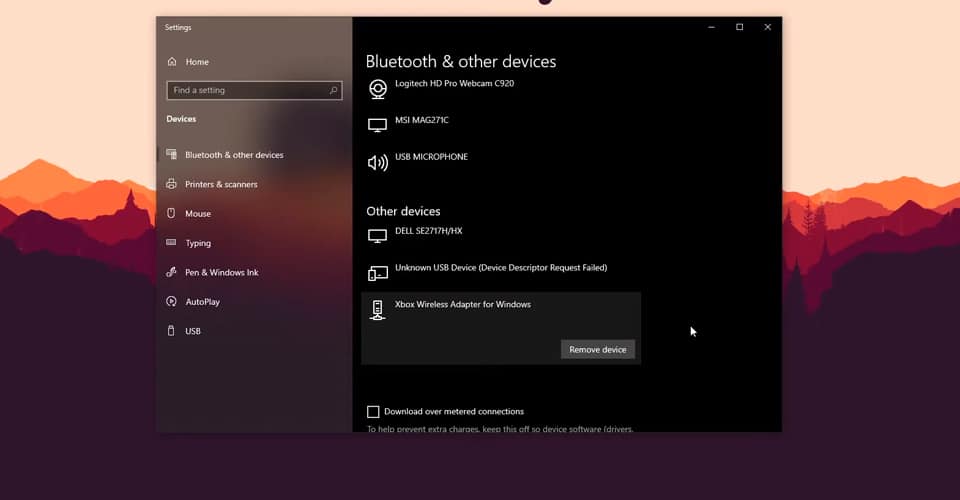Click the AutoPlay icon in the sidebar
The width and height of the screenshot is (960, 500).
(x=171, y=301)
